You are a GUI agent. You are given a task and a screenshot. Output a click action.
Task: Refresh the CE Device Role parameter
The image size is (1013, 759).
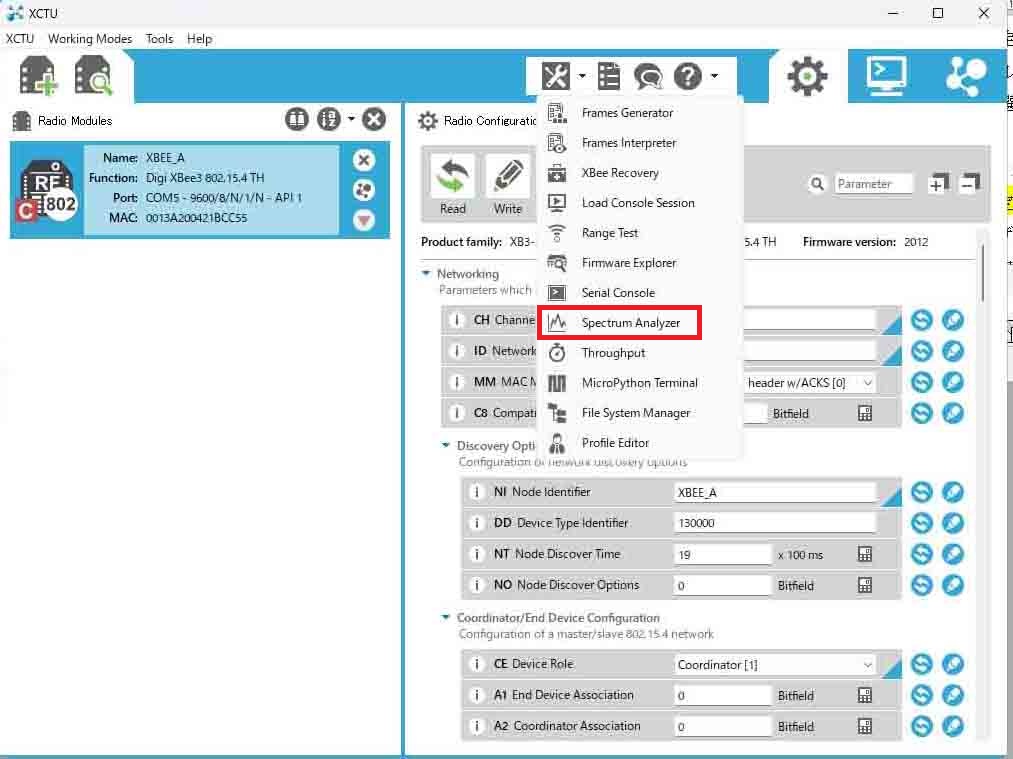[x=922, y=664]
